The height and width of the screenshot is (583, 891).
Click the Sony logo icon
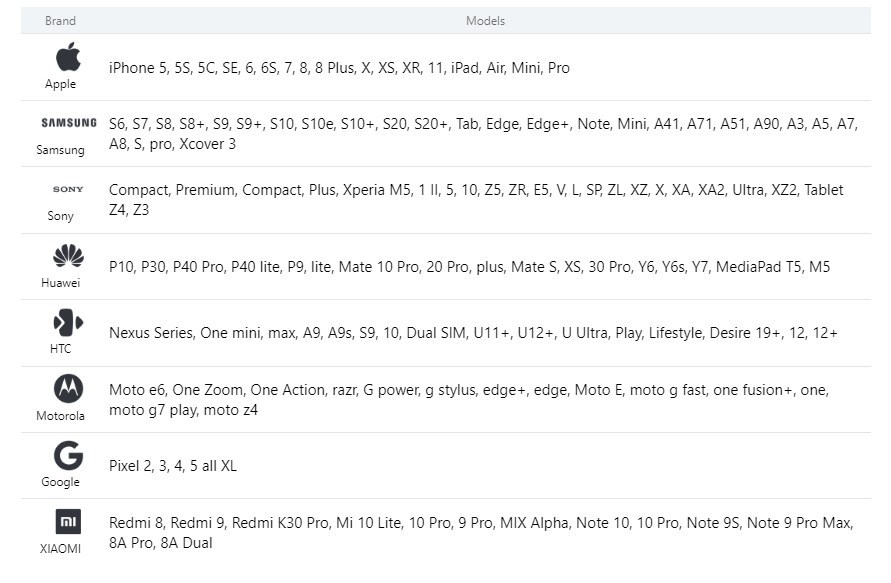point(68,189)
